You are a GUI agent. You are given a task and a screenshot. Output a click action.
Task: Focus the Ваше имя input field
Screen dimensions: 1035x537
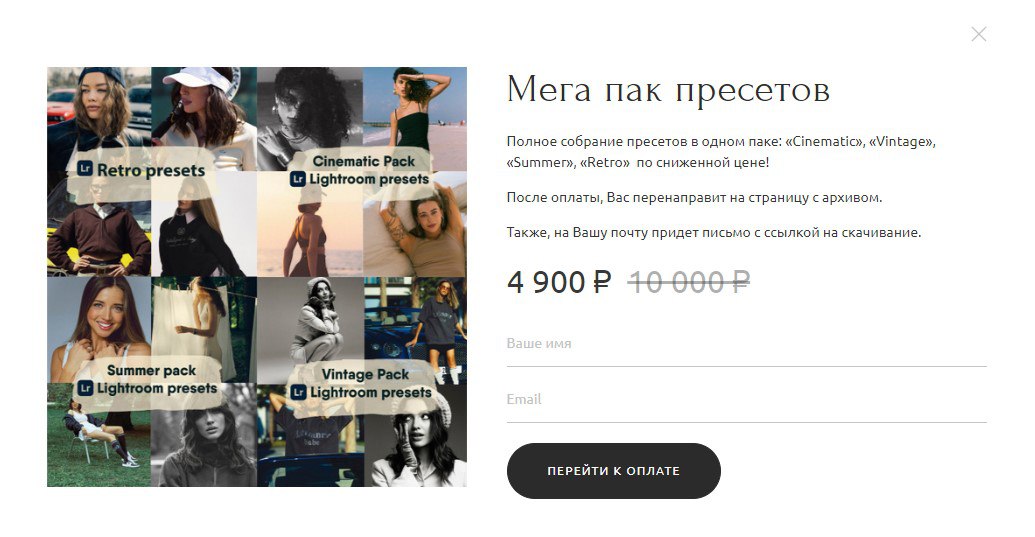[x=747, y=344]
